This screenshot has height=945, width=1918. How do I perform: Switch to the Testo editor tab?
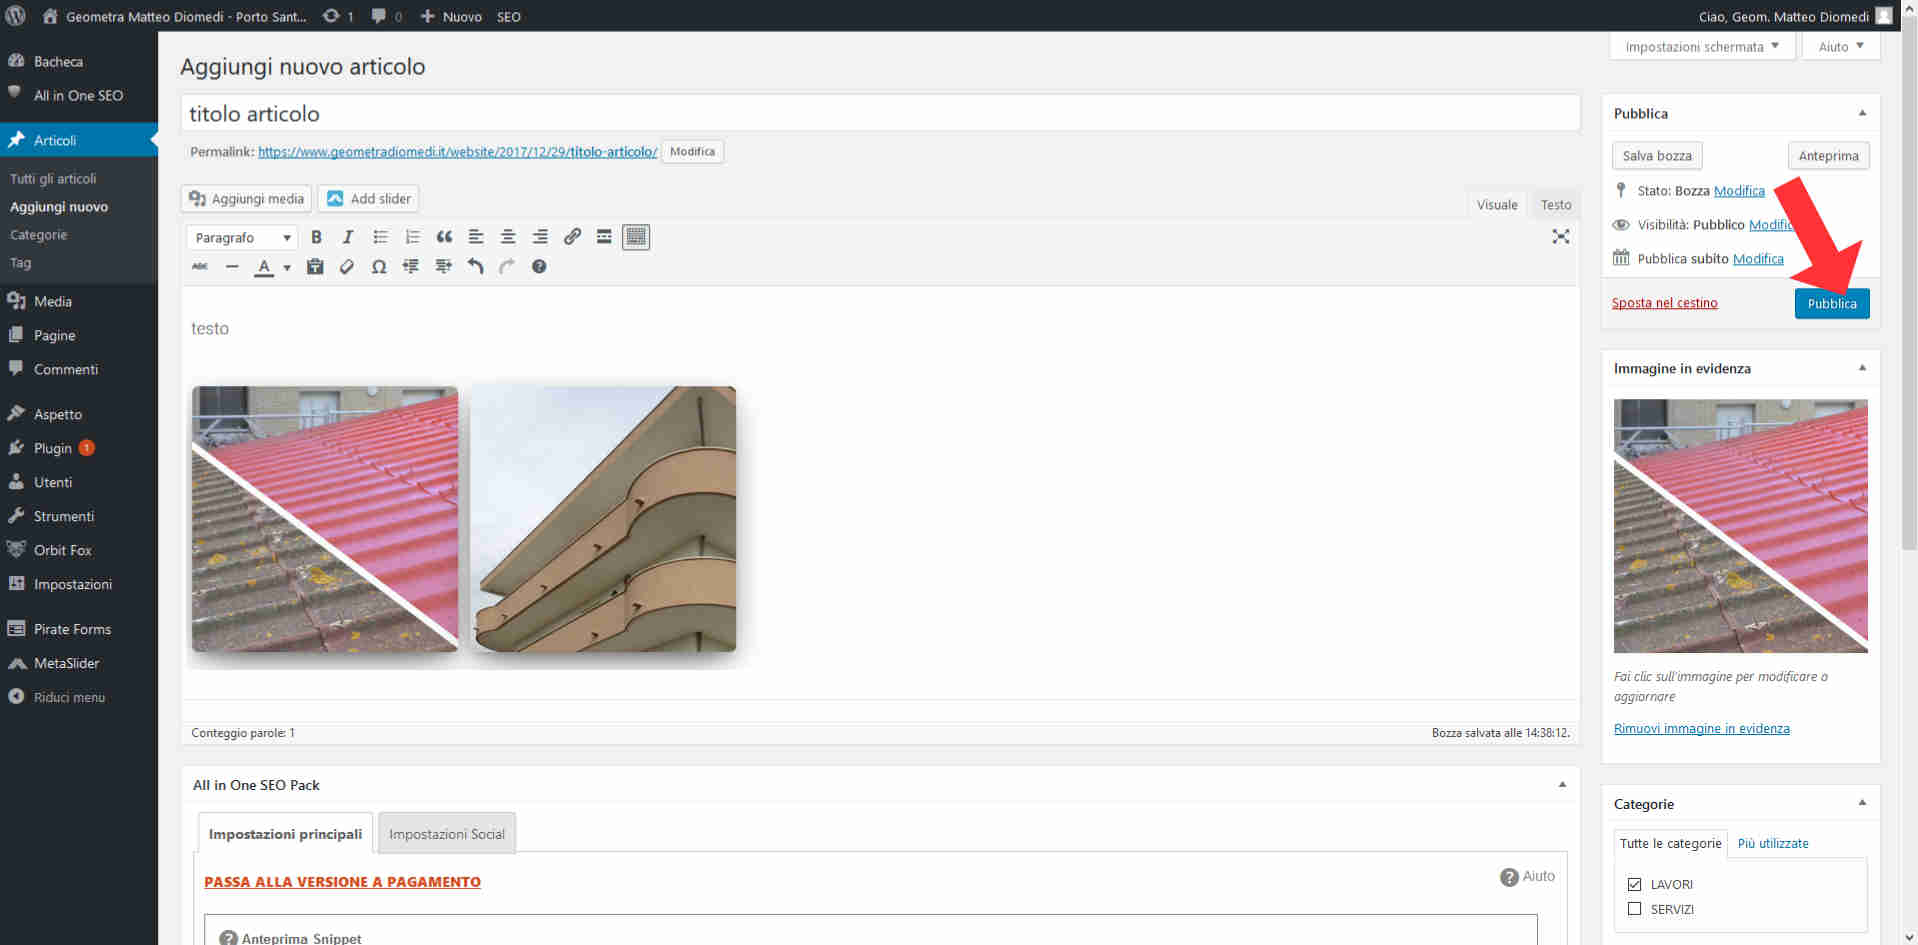(1556, 204)
